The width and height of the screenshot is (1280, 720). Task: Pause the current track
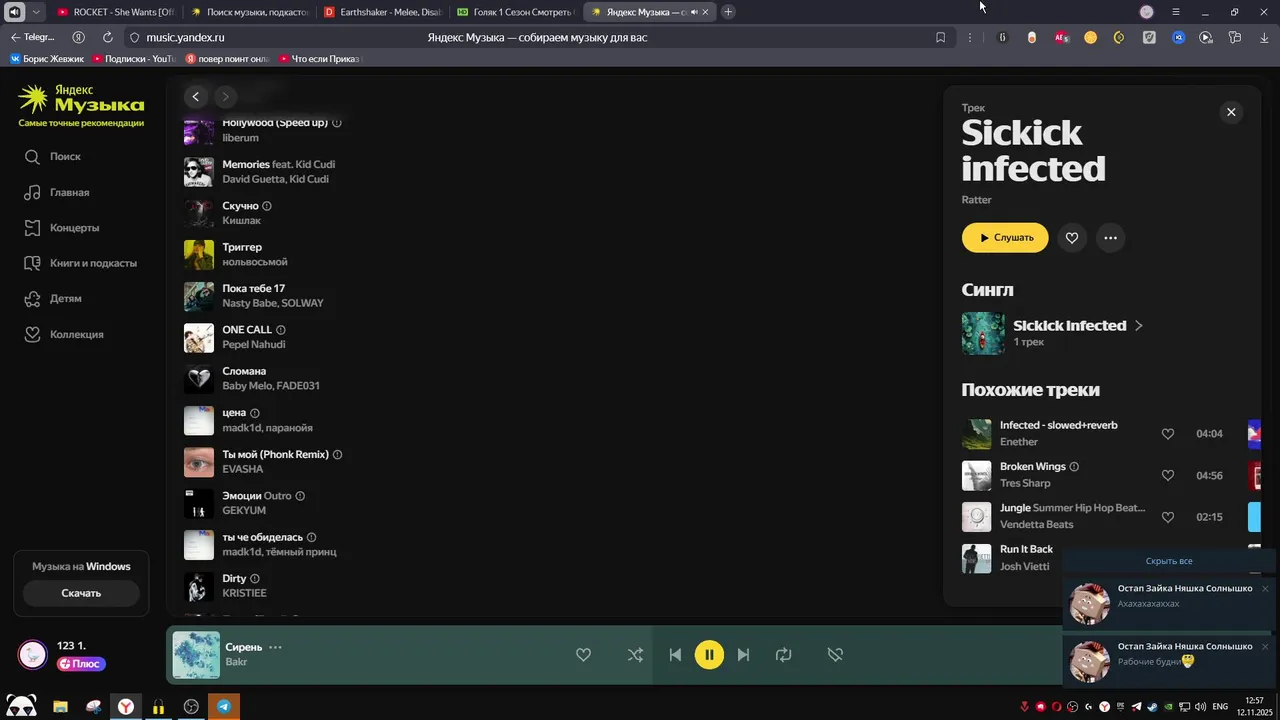tap(709, 655)
